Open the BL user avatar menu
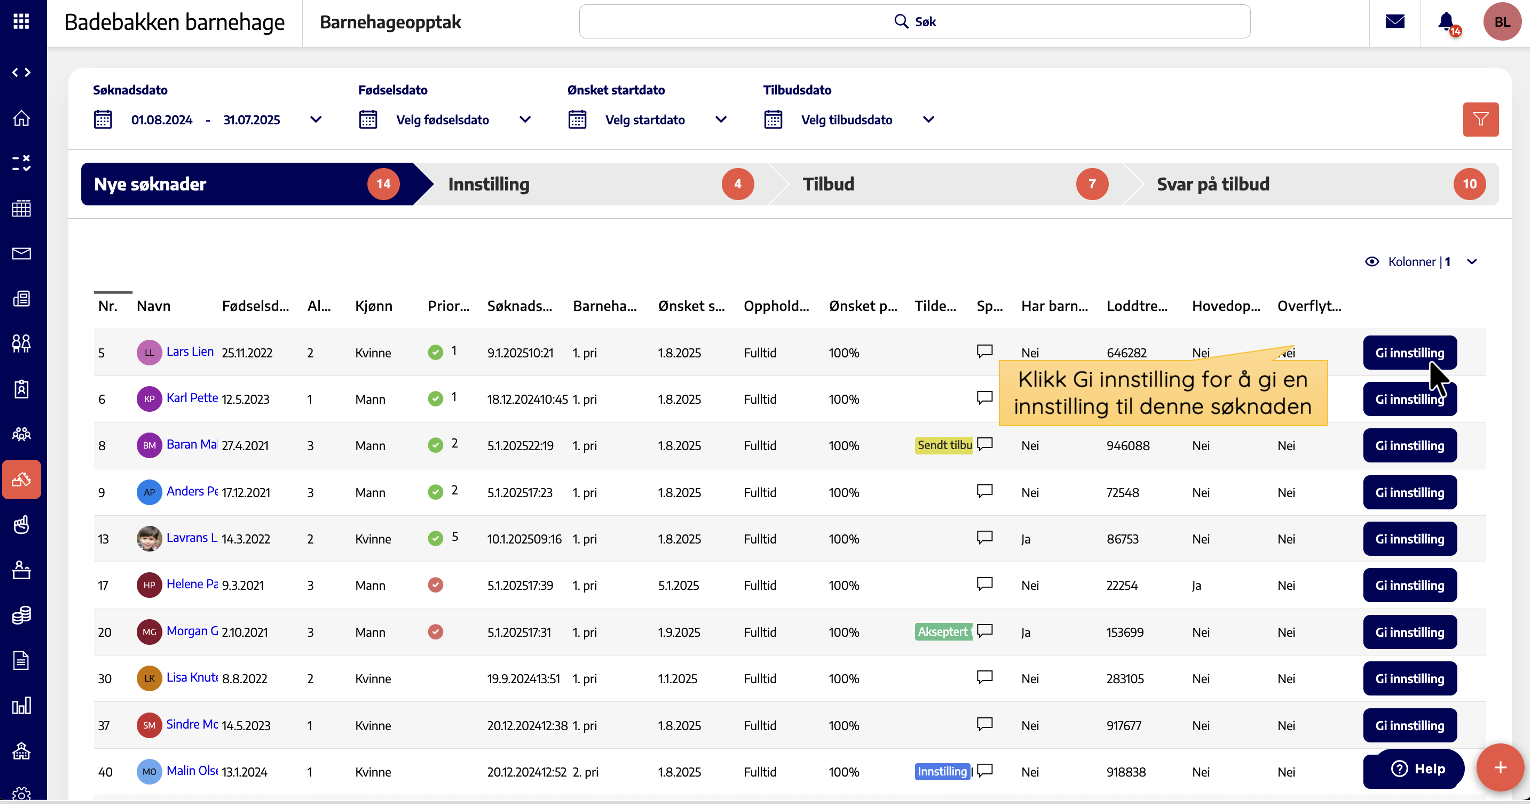 [1501, 21]
